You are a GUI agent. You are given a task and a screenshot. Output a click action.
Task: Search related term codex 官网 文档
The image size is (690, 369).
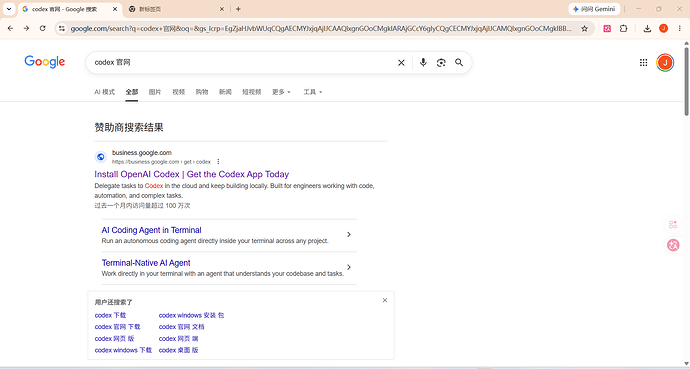click(182, 327)
